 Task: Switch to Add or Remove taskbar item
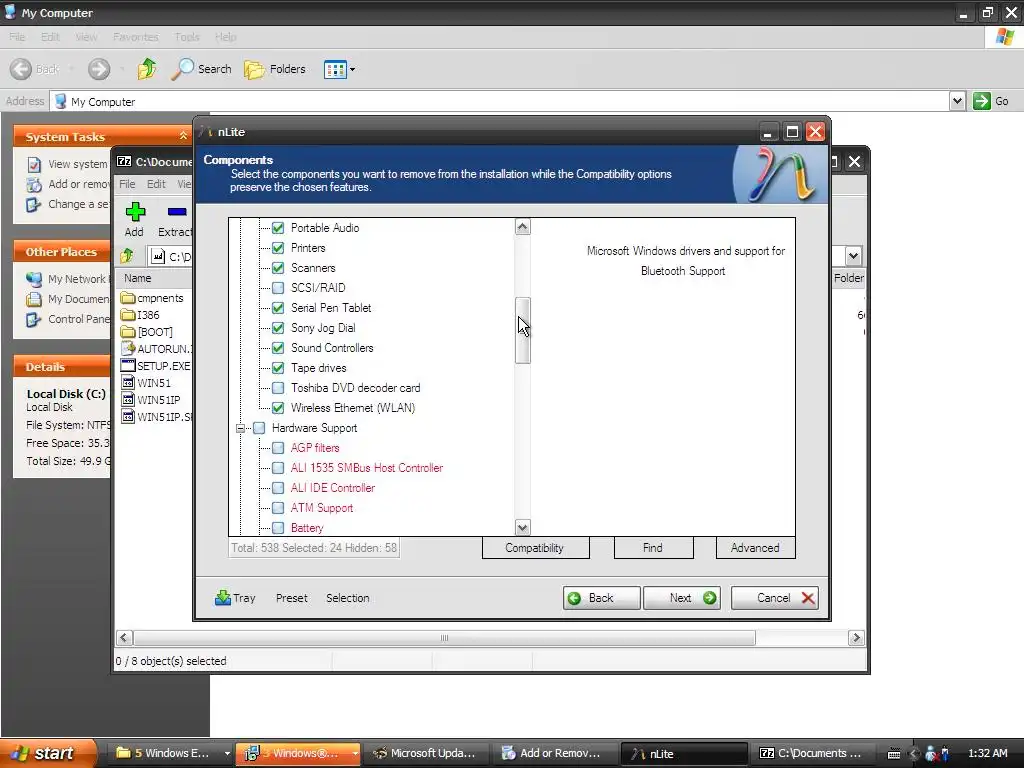552,753
